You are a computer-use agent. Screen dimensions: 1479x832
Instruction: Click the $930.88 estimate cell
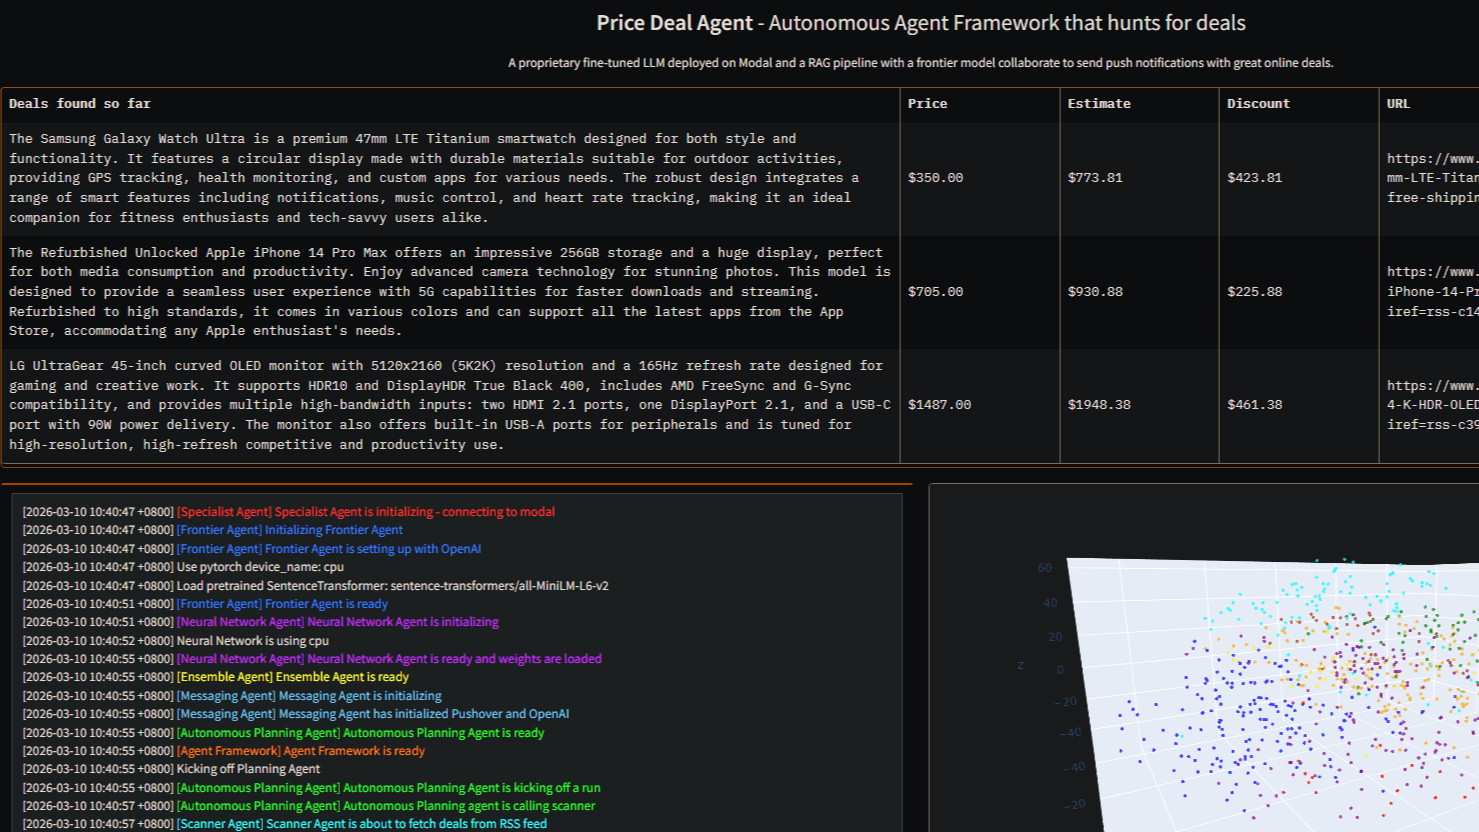click(x=1139, y=292)
